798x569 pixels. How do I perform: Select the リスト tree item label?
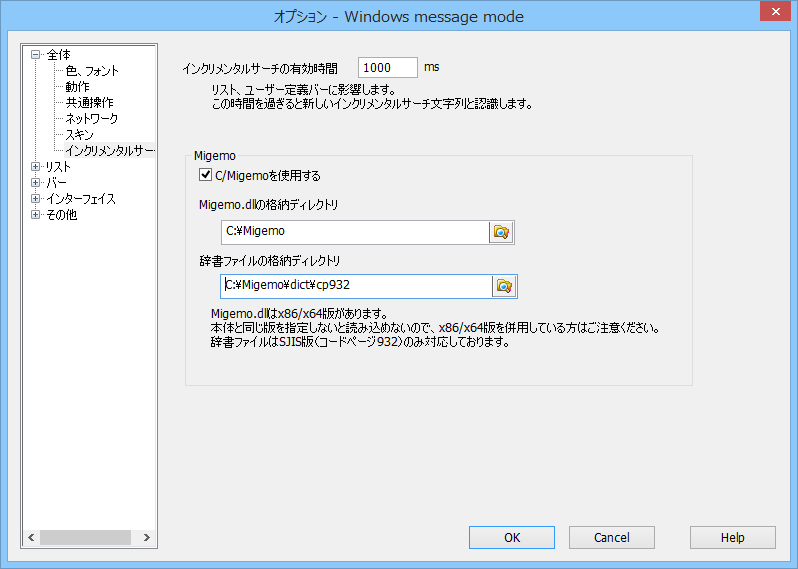click(58, 166)
